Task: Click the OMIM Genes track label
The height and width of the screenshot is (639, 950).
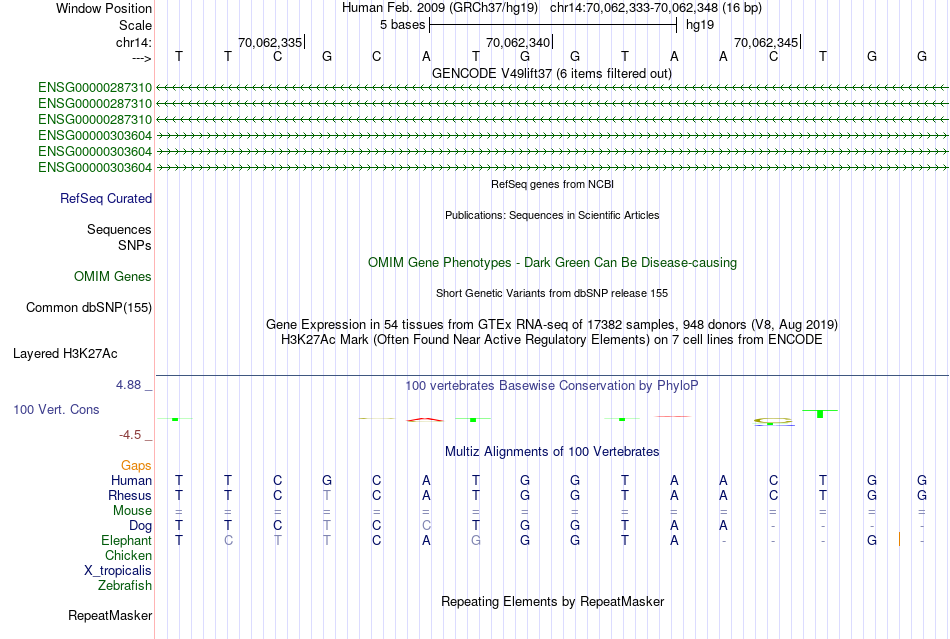Action: point(113,277)
